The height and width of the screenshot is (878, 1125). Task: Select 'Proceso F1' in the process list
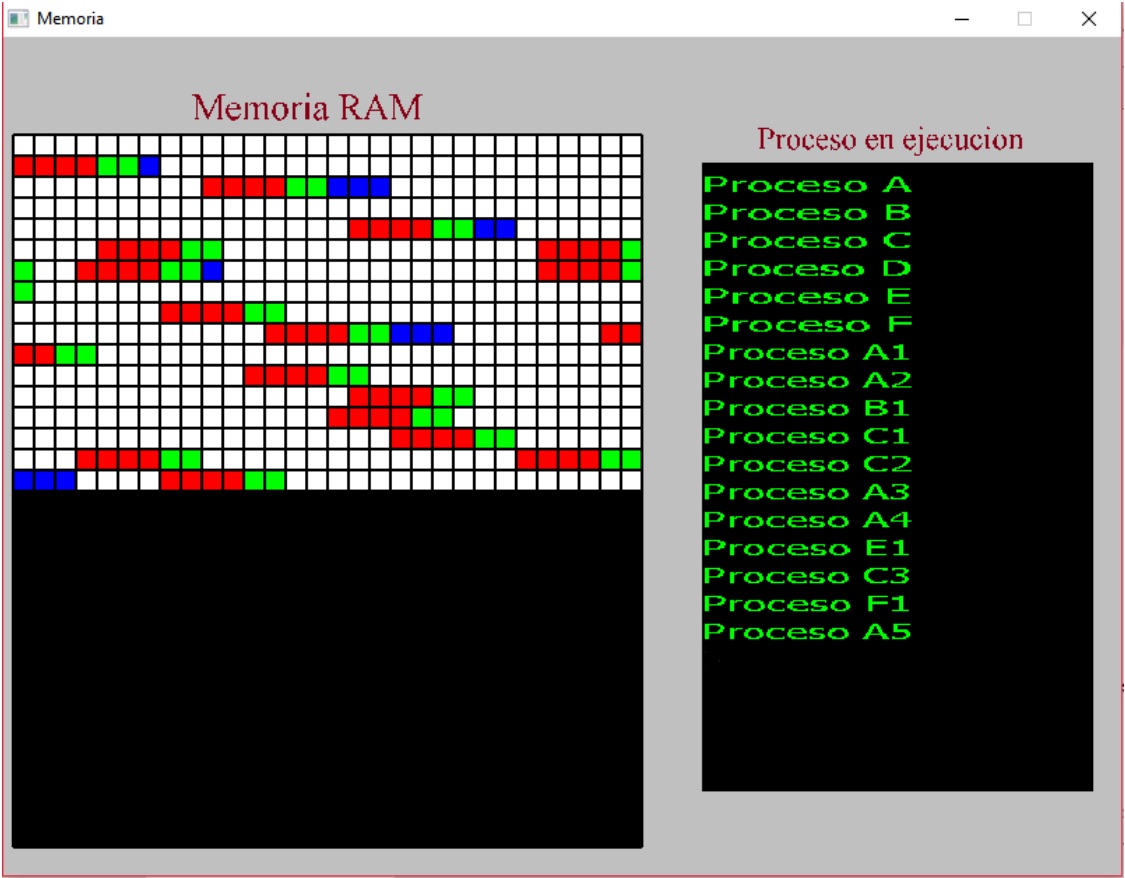point(807,604)
